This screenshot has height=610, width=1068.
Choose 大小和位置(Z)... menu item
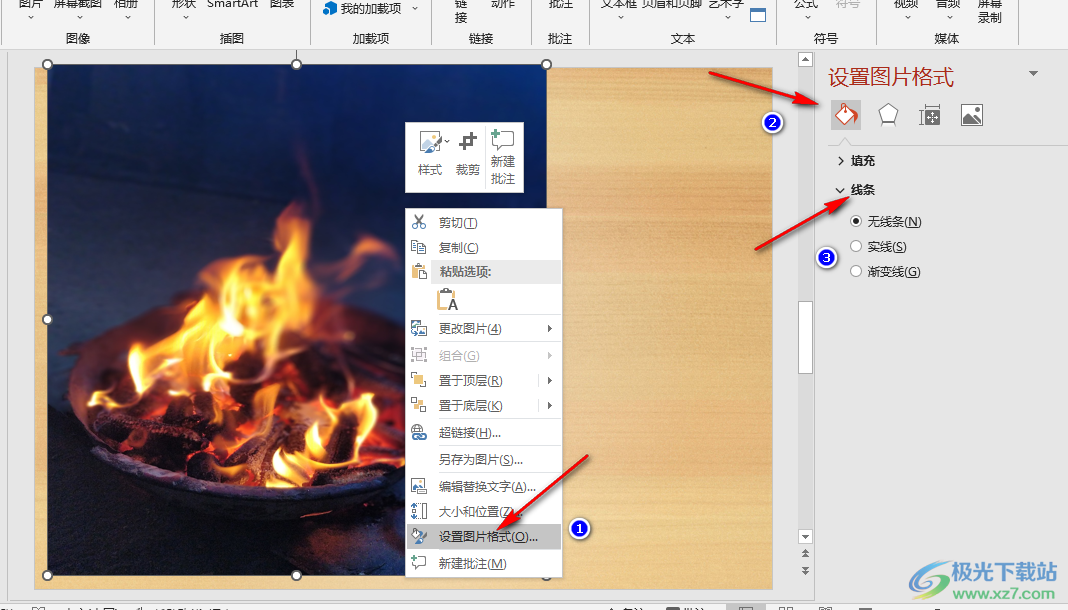[484, 512]
